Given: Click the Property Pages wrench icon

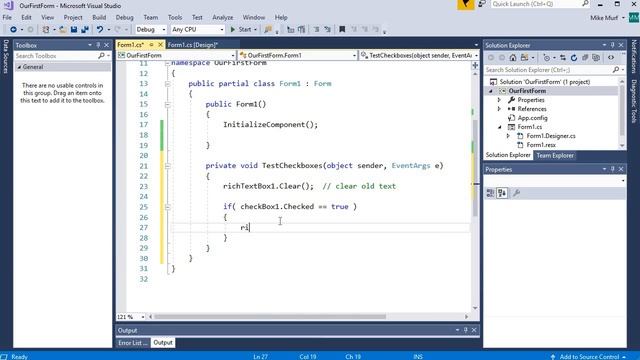Looking at the screenshot, I should 516,193.
